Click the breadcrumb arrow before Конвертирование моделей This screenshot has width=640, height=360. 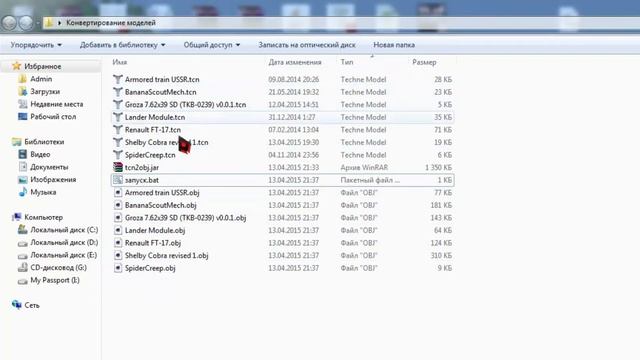click(x=60, y=23)
